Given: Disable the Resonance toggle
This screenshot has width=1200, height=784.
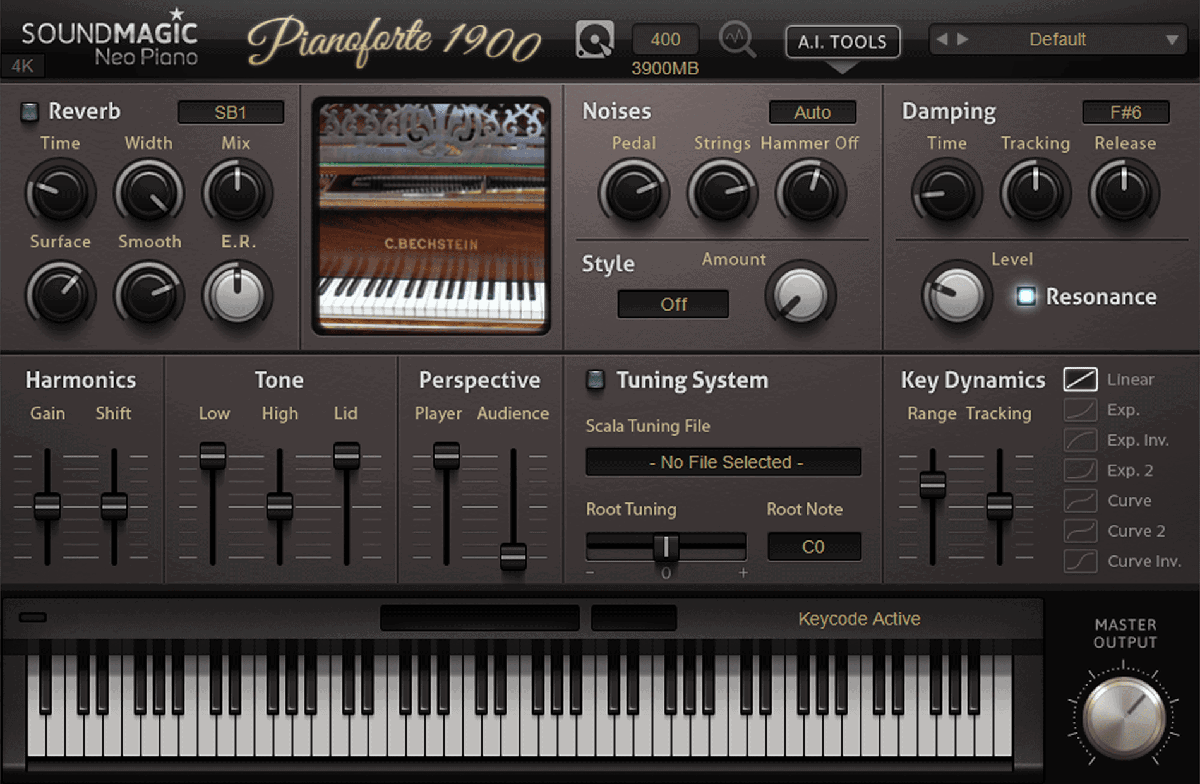Looking at the screenshot, I should pos(1025,296).
